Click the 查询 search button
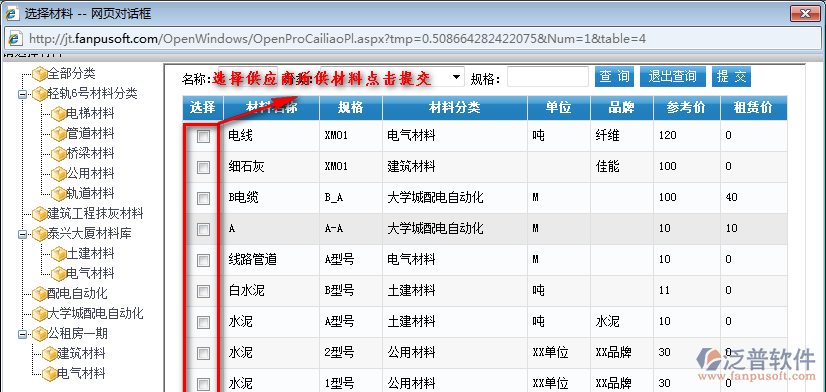Viewport: 826px width, 392px height. [614, 77]
